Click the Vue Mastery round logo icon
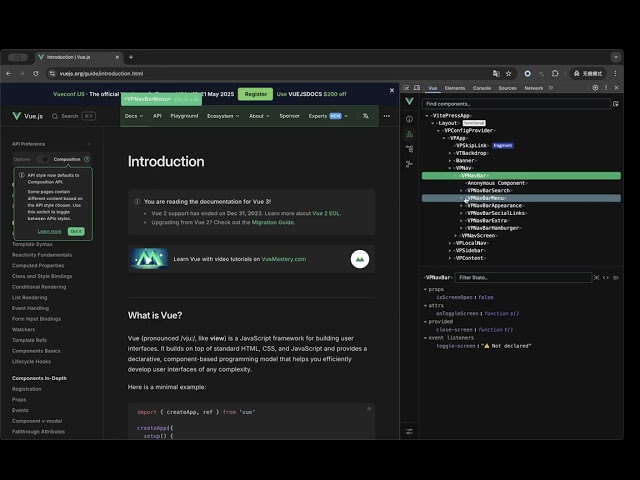The image size is (640, 480). point(360,259)
